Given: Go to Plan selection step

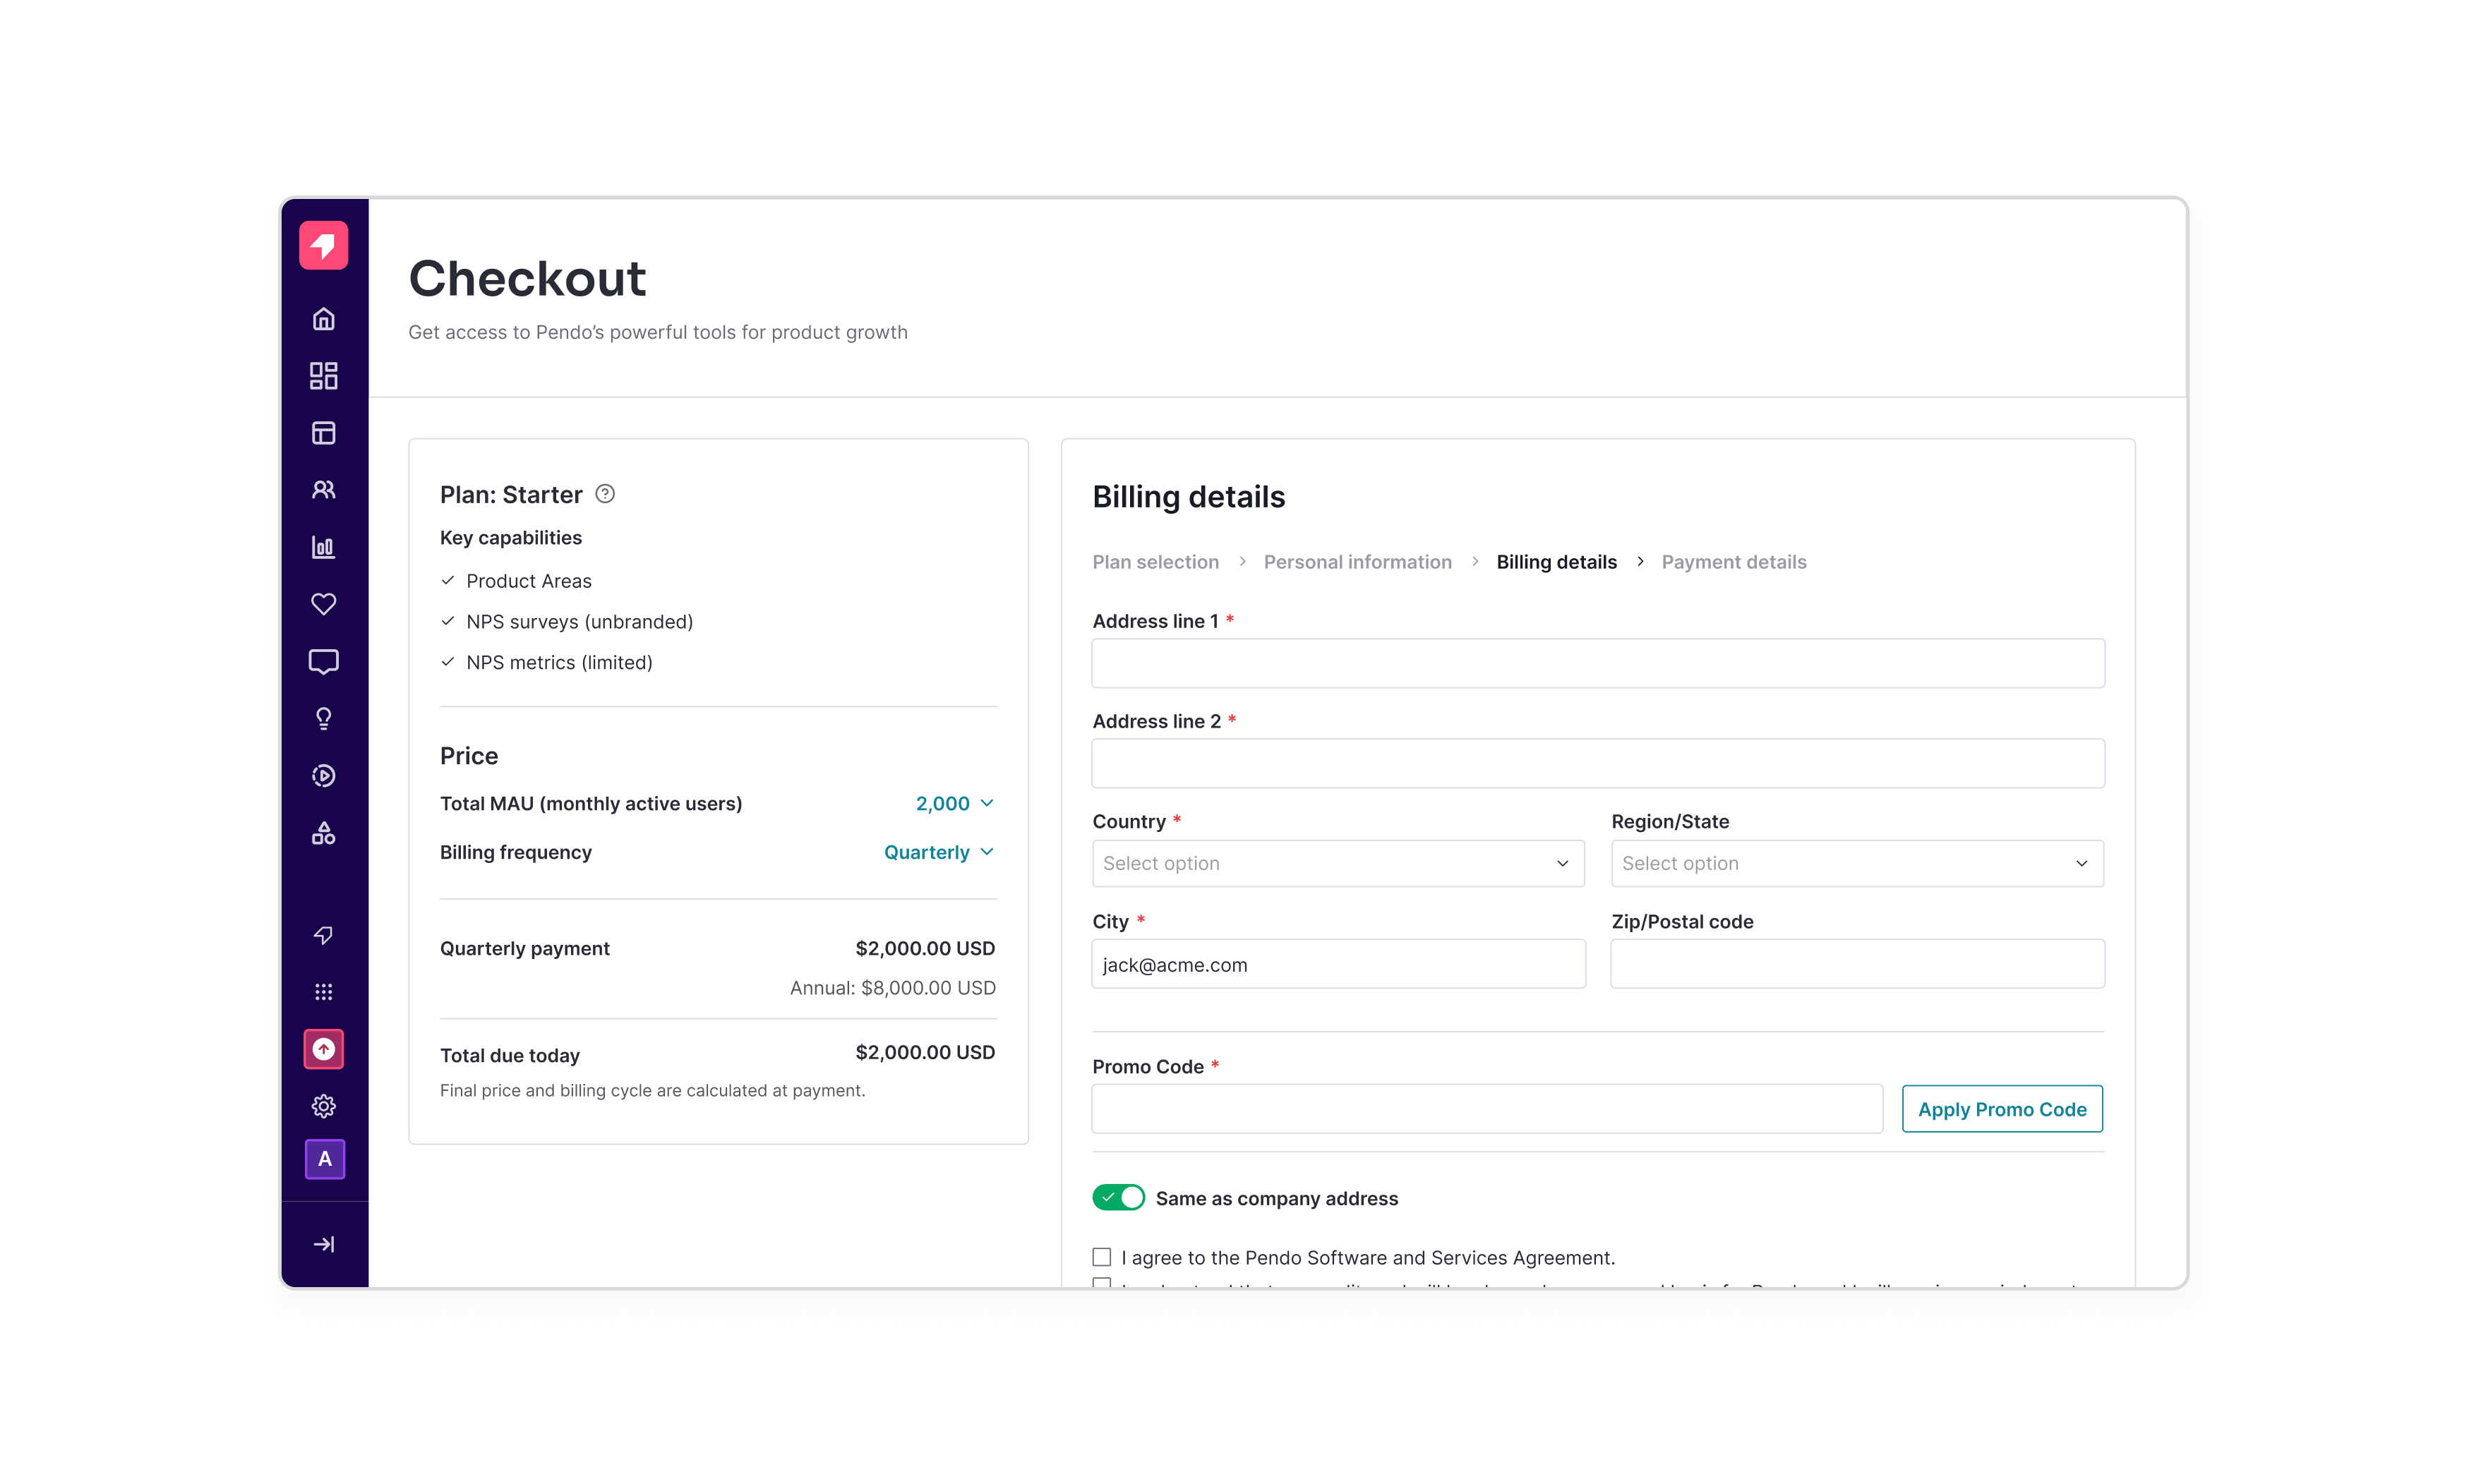Looking at the screenshot, I should pos(1155,562).
